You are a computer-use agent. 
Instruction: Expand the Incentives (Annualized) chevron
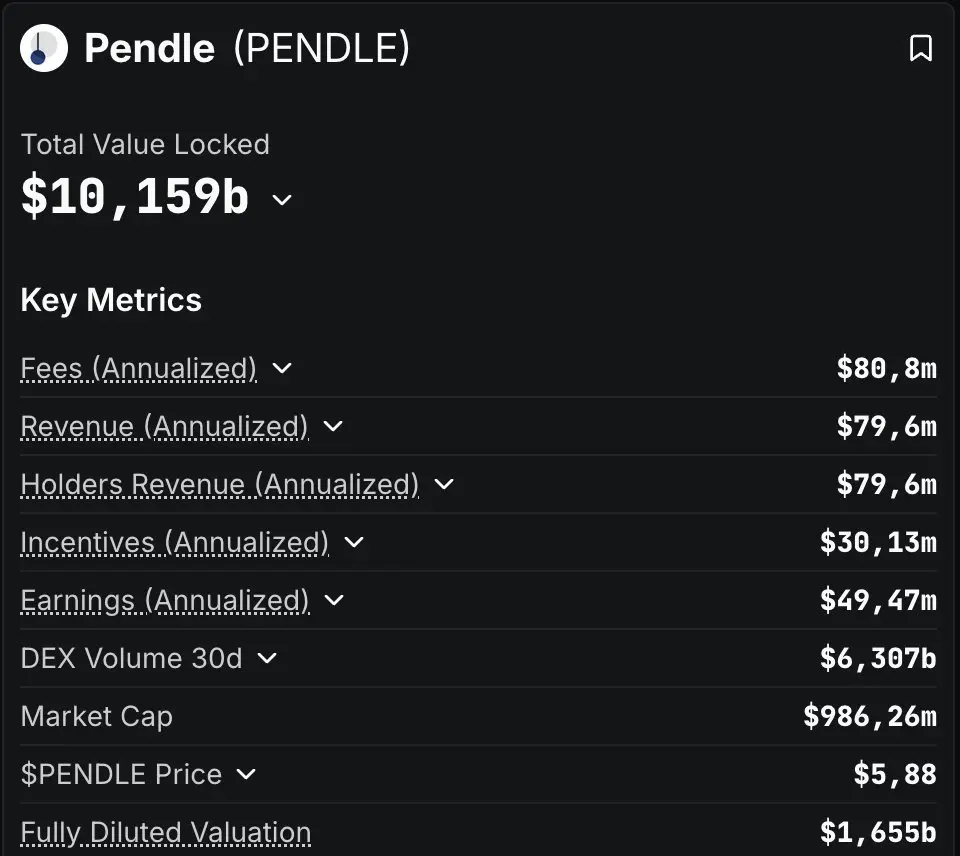pyautogui.click(x=354, y=542)
